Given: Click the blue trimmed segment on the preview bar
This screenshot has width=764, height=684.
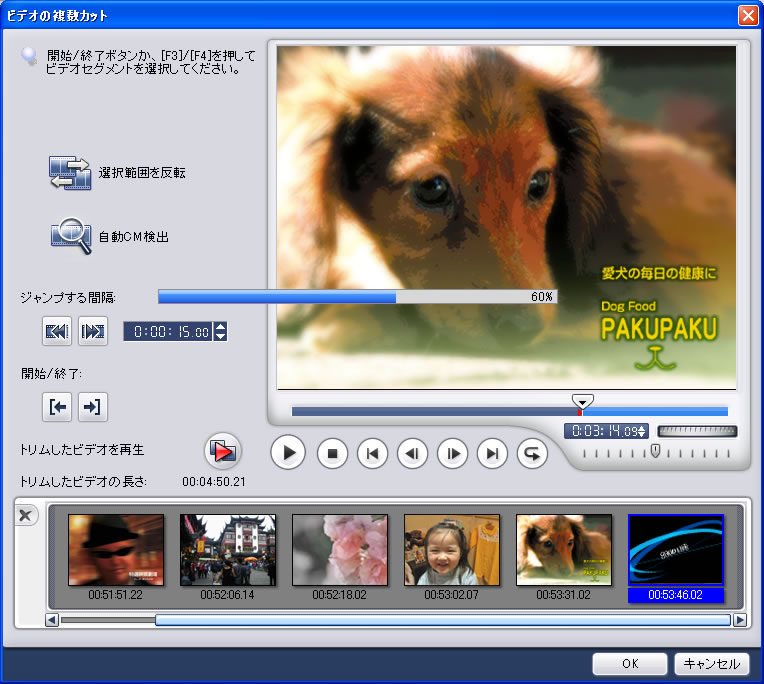Looking at the screenshot, I should (655, 412).
